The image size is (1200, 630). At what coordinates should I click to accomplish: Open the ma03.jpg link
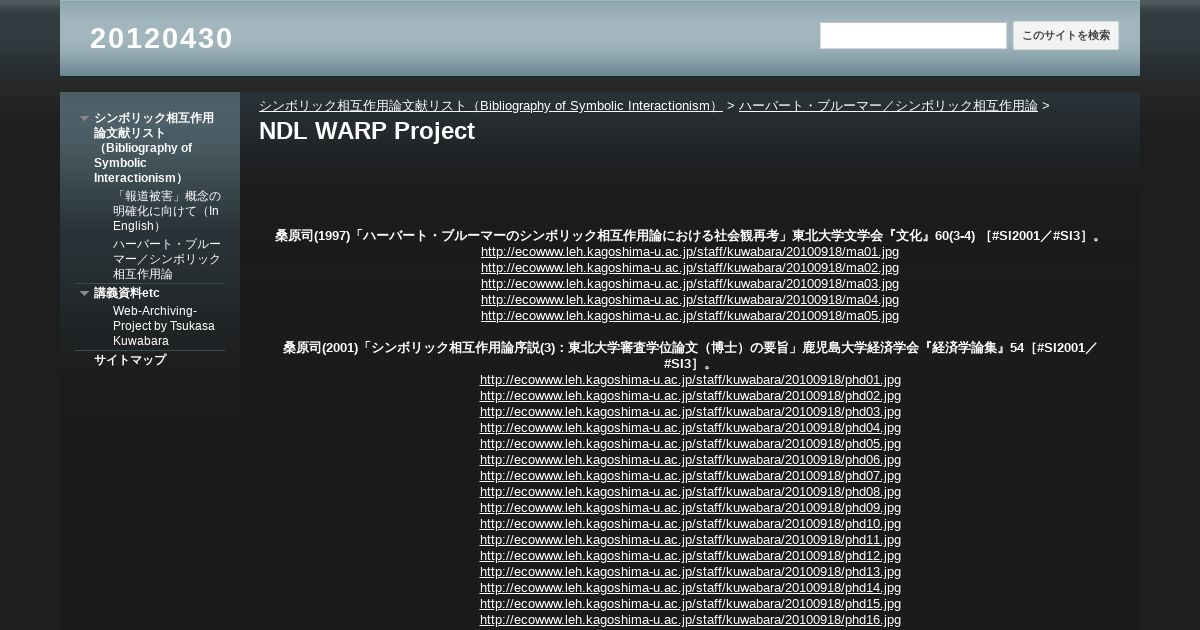tap(690, 284)
